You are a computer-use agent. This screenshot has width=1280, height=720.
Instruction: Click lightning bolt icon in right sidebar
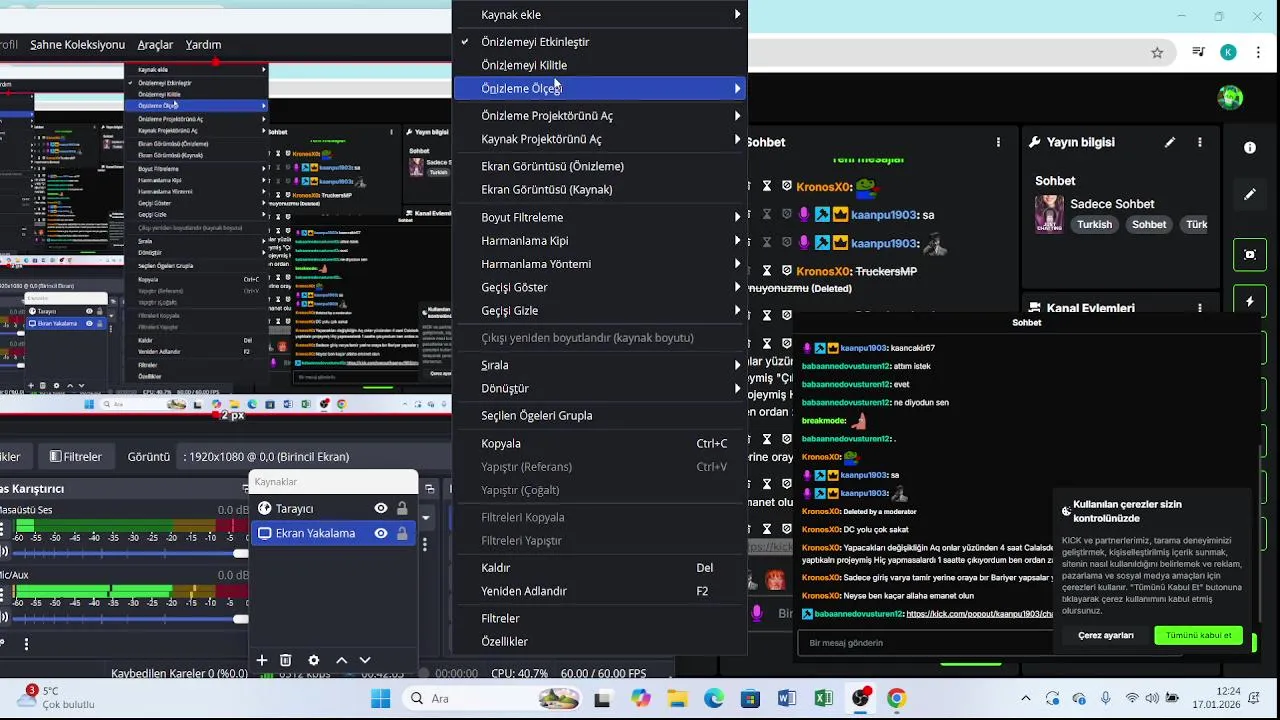click(1250, 301)
